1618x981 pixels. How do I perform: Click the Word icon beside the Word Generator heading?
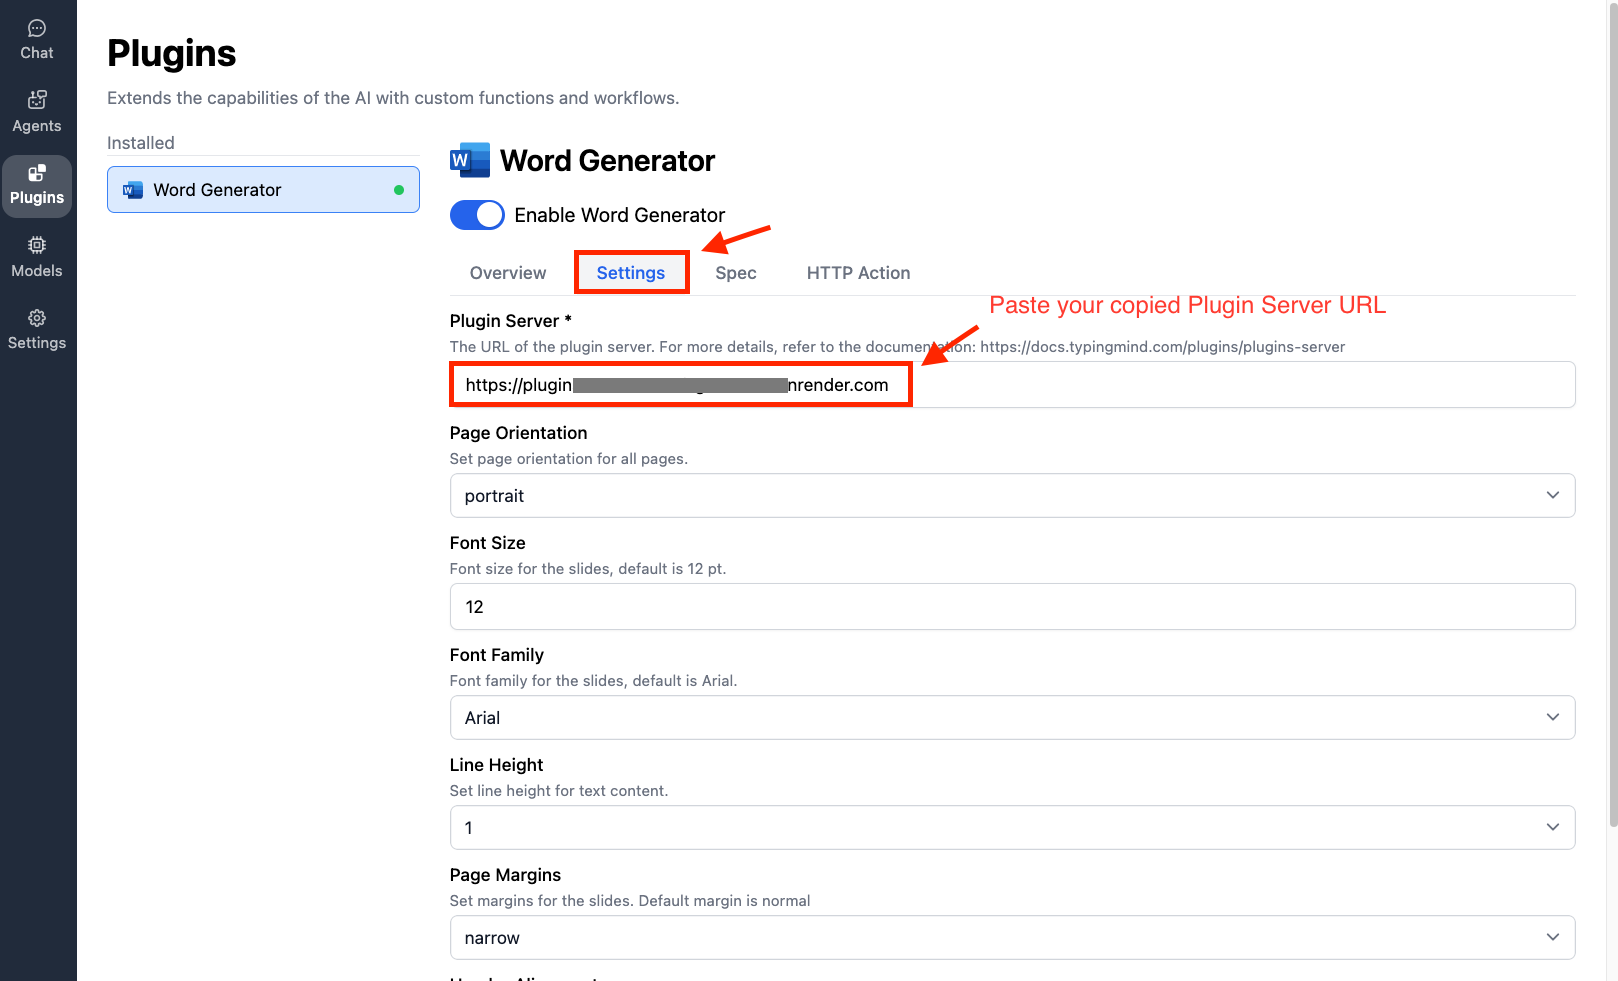coord(470,160)
